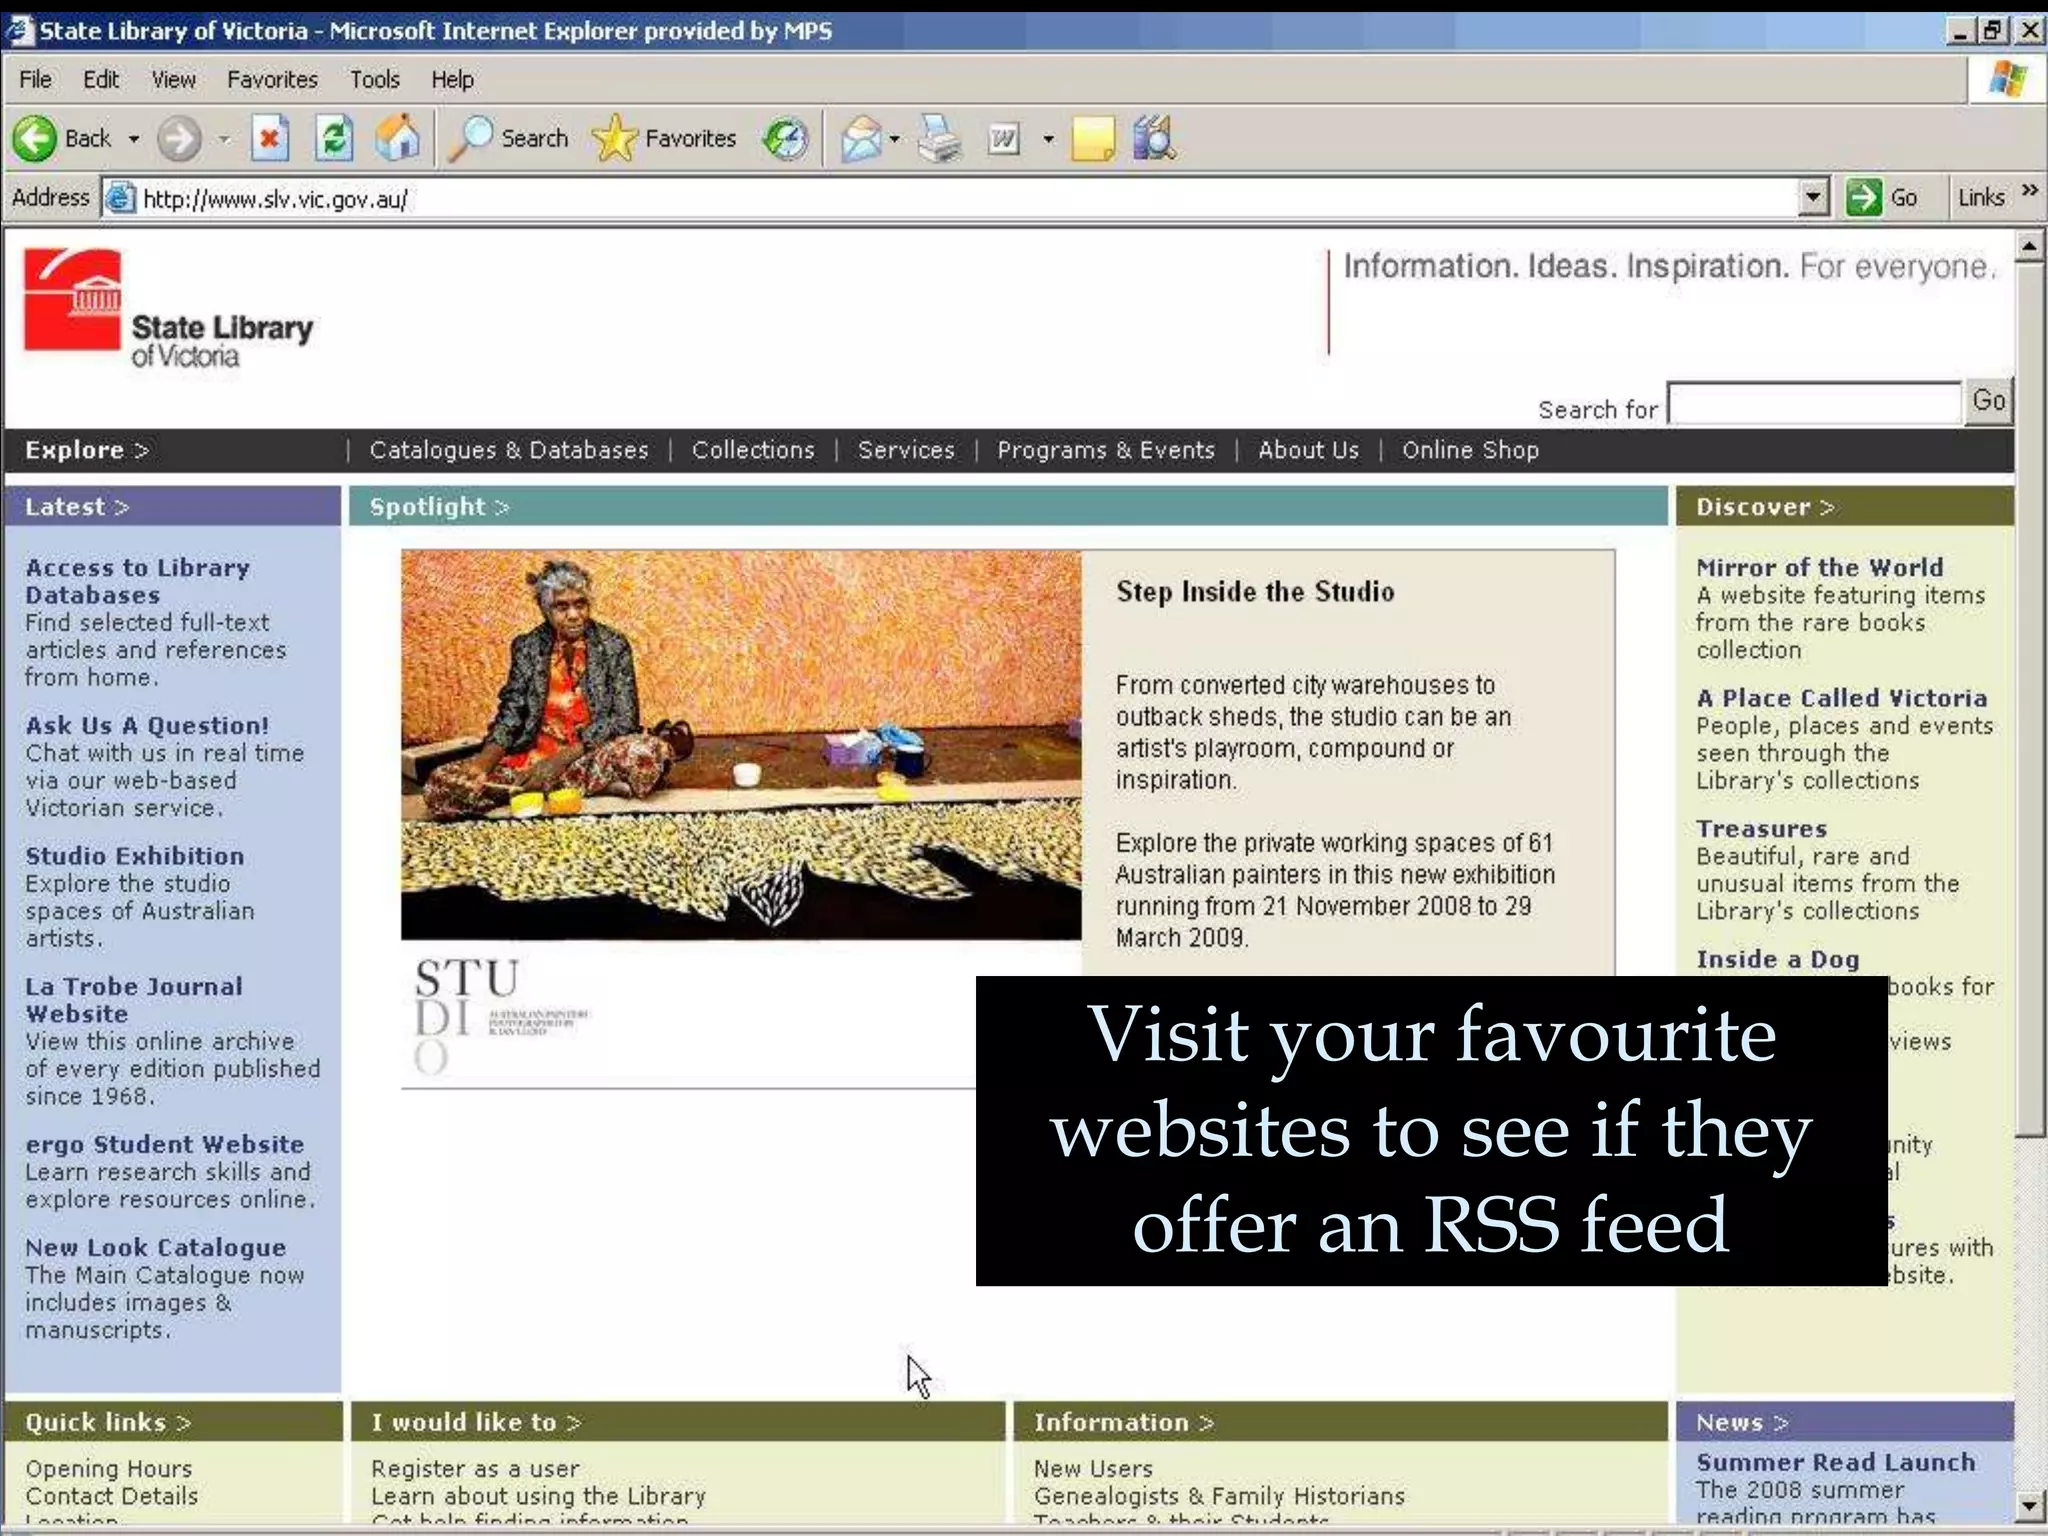This screenshot has width=2048, height=1536.
Task: Click the State Library of Victoria logo
Action: pos(169,308)
